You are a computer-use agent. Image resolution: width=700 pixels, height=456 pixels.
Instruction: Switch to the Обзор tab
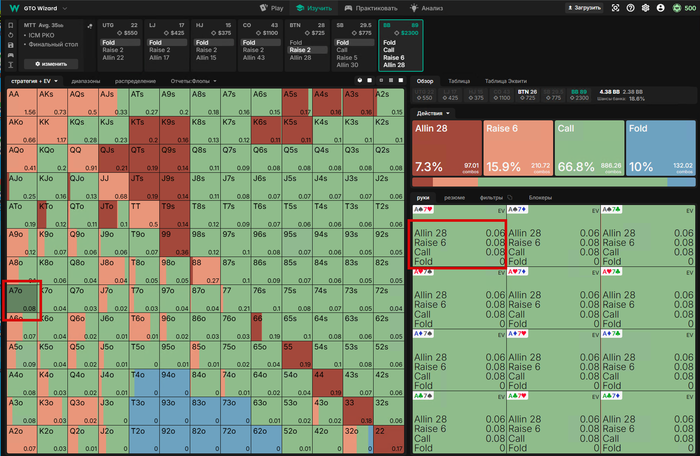coord(425,81)
